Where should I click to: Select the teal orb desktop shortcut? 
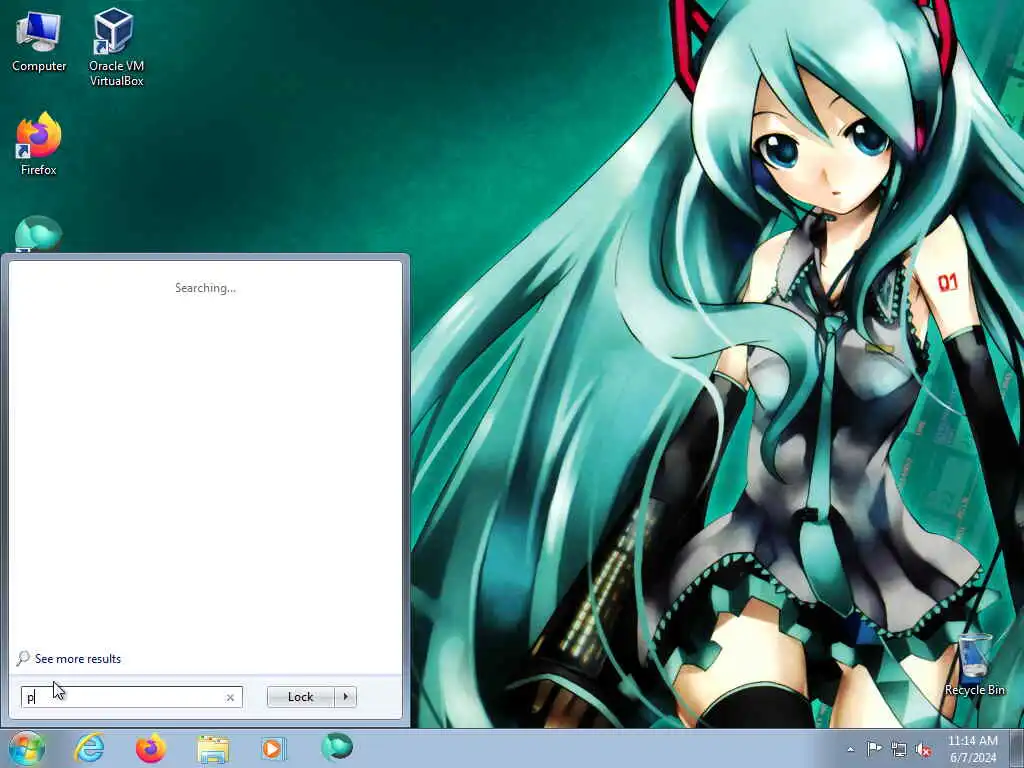pos(38,233)
